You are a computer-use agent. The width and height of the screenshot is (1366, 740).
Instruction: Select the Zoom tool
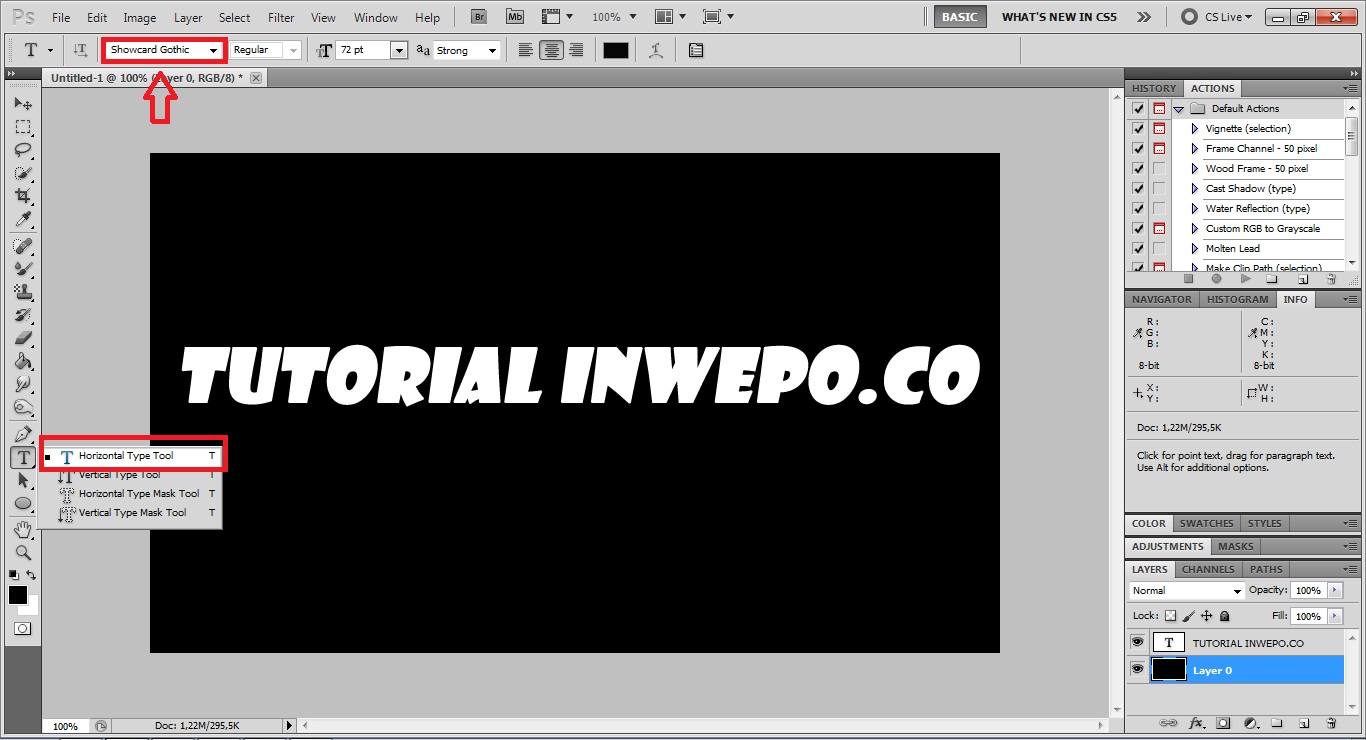22,552
